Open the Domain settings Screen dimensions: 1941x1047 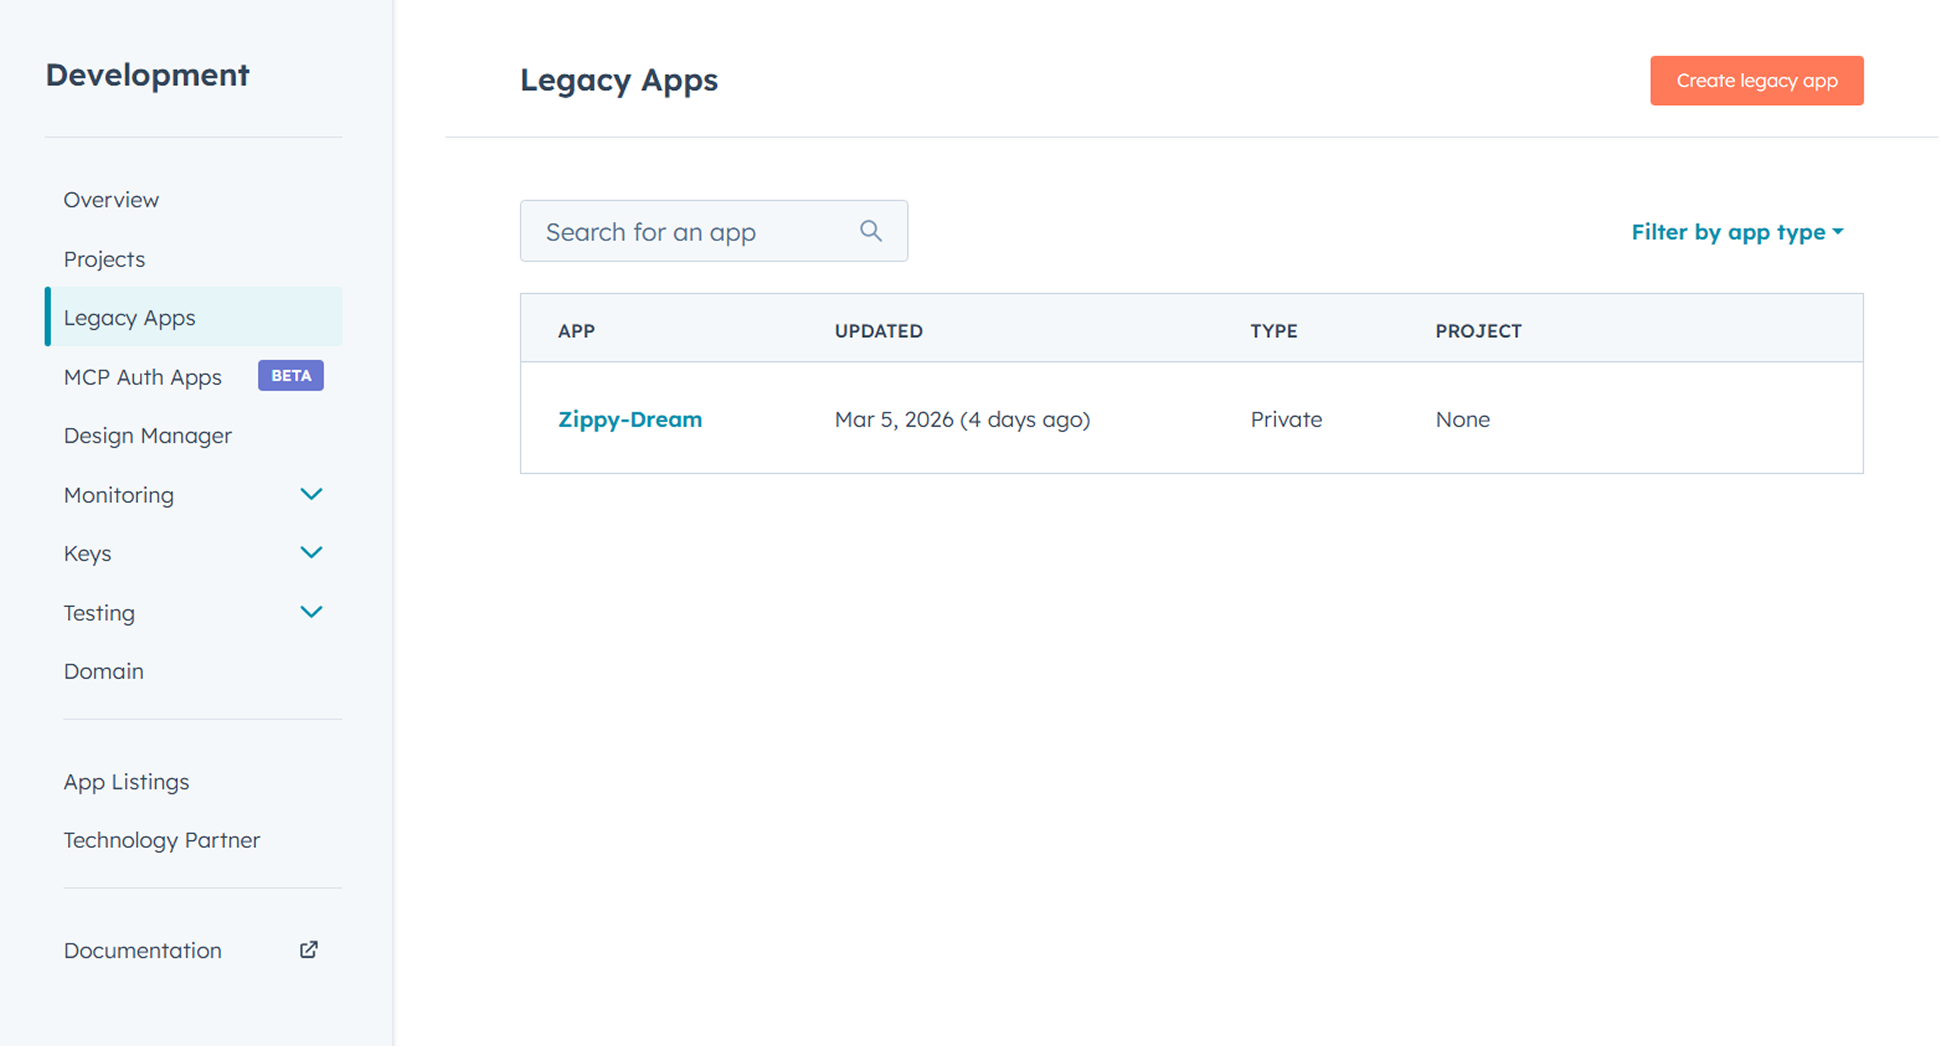pyautogui.click(x=103, y=670)
